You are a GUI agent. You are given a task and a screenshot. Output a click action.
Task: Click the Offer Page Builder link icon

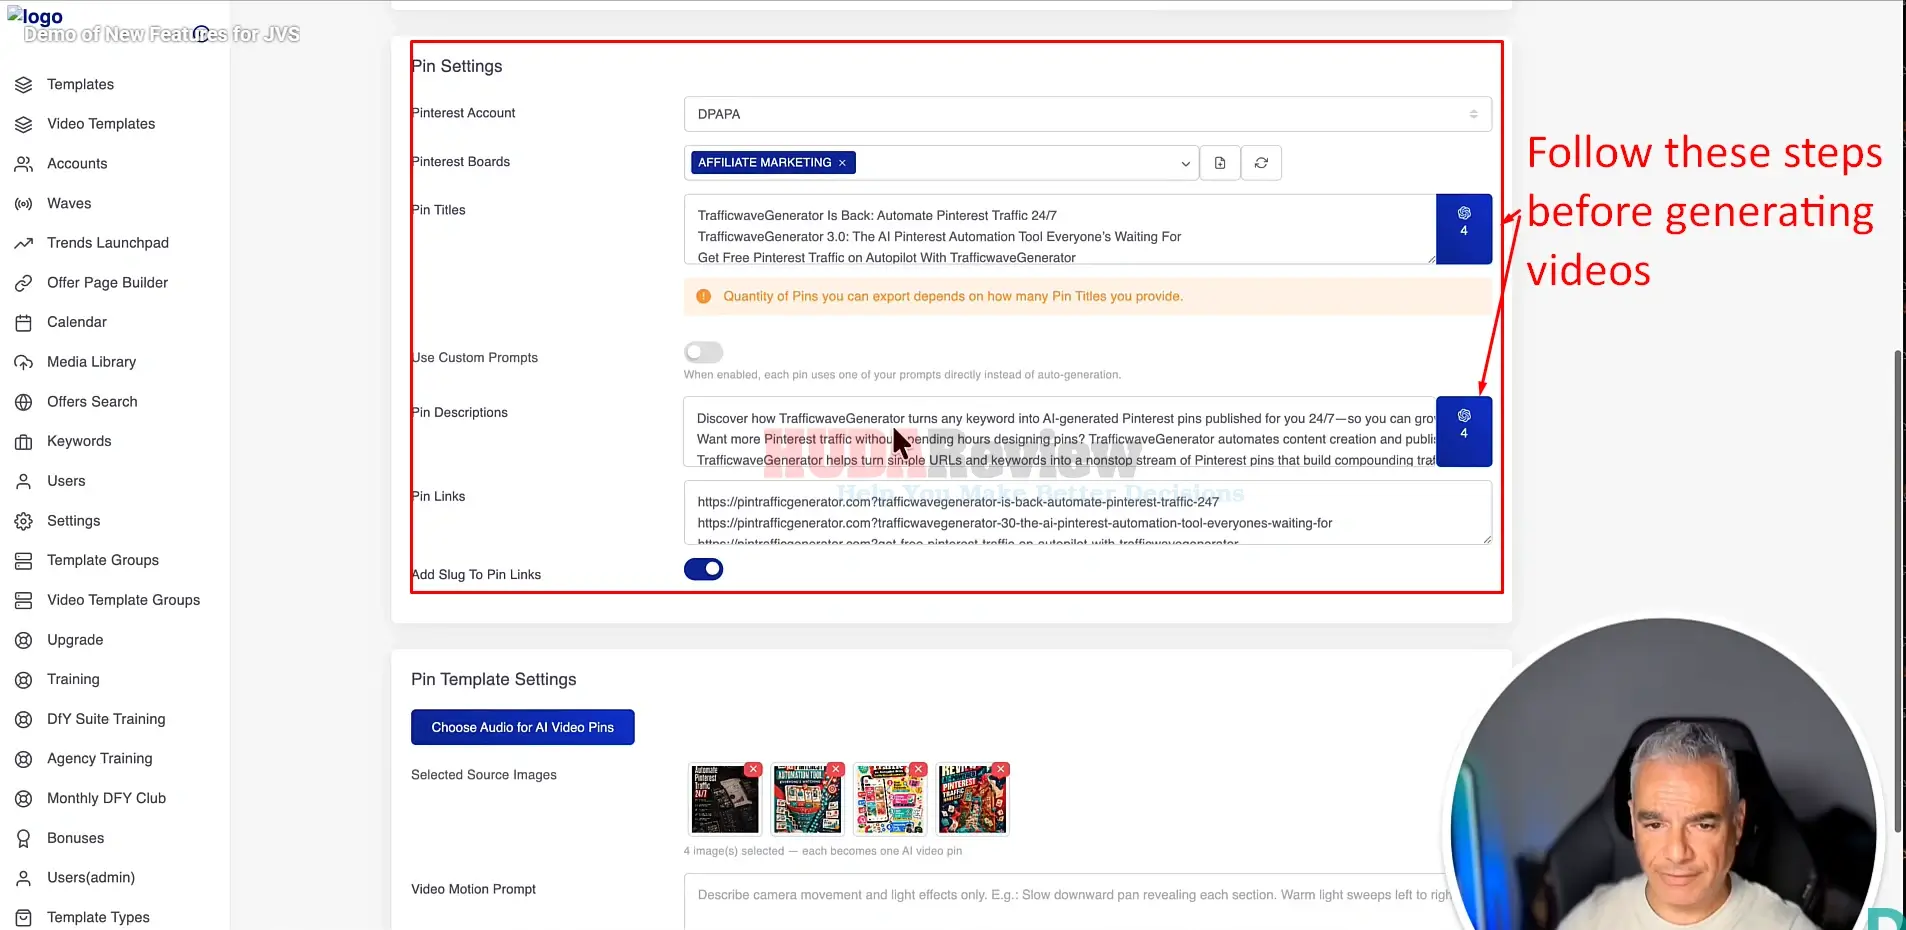coord(24,283)
